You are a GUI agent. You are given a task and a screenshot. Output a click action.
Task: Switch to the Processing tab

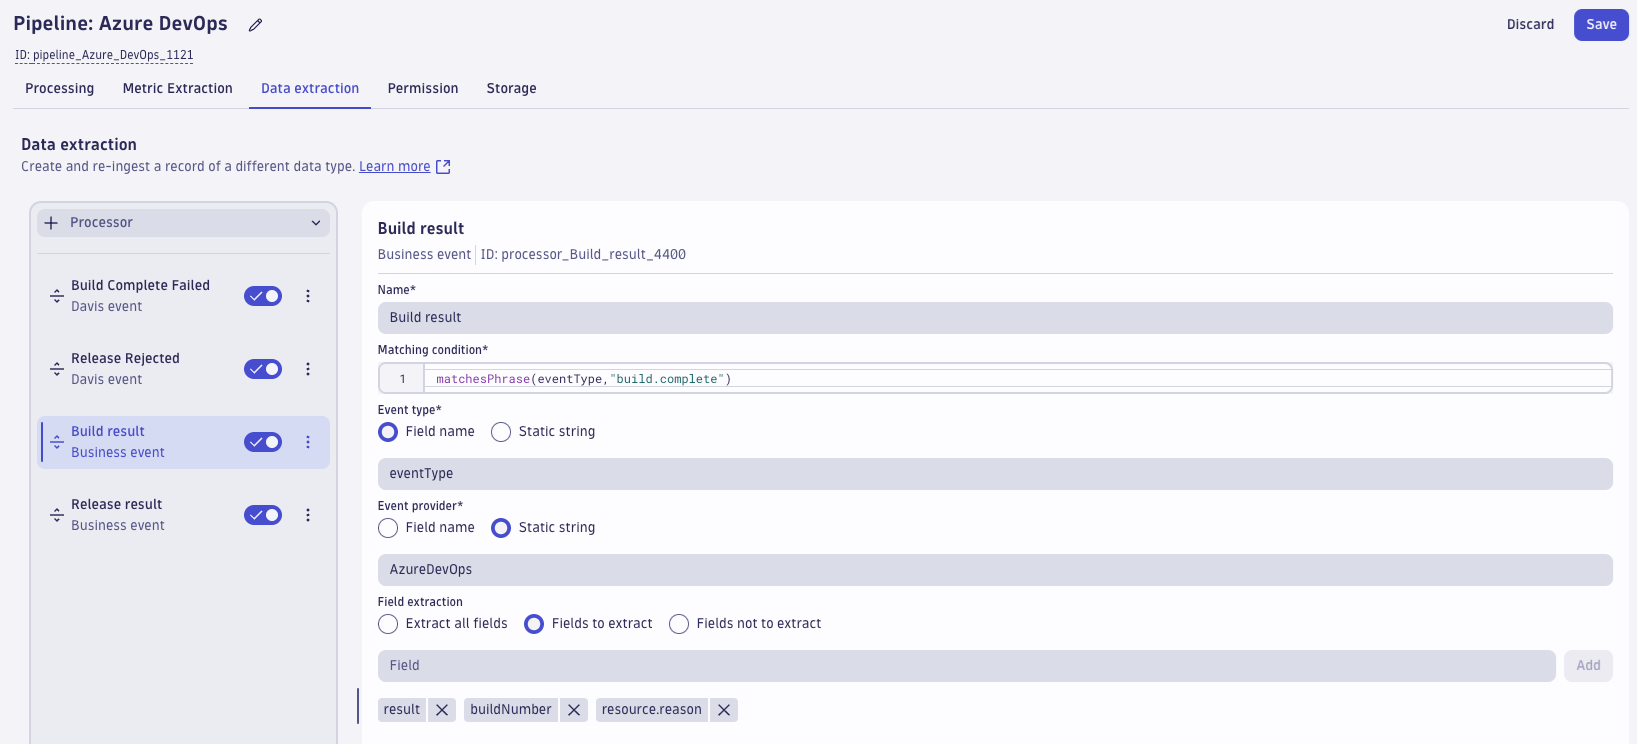[x=60, y=88]
